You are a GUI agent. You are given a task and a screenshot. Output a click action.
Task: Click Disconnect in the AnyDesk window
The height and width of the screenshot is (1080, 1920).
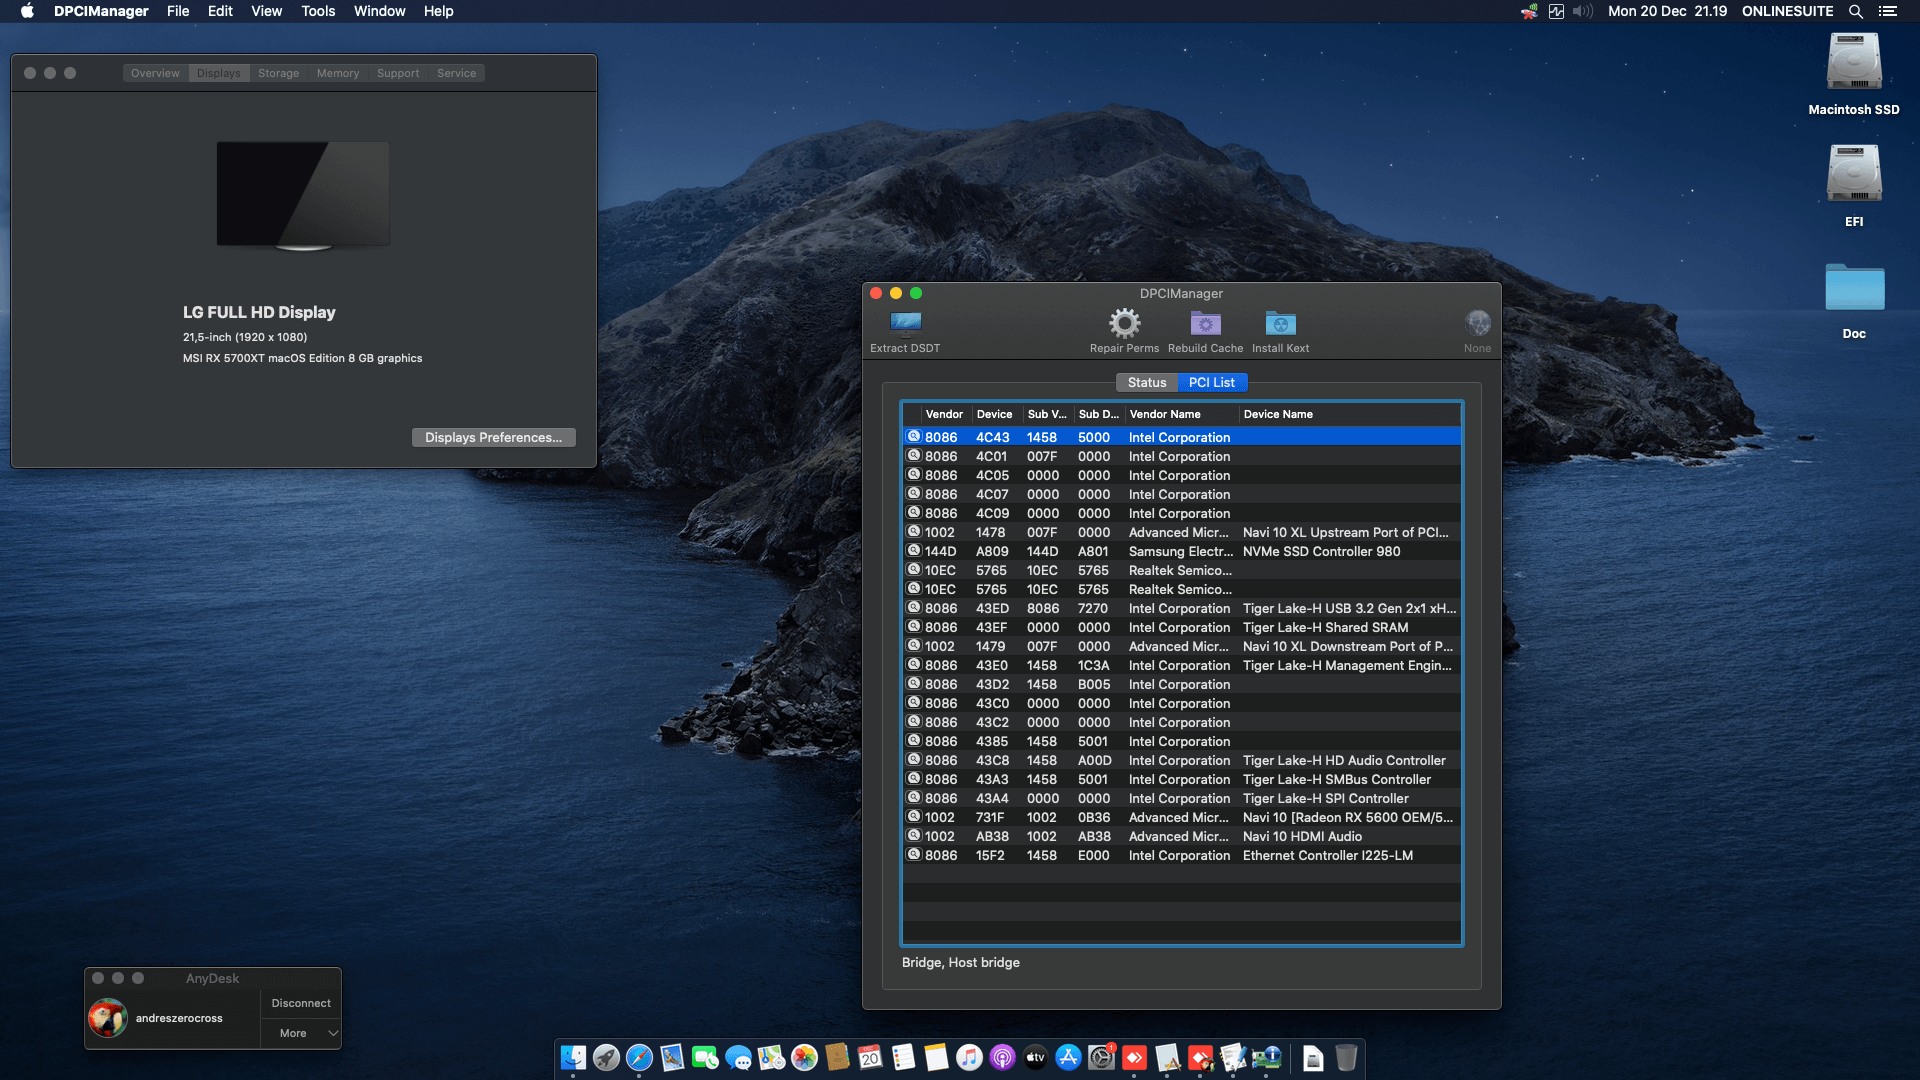tap(301, 1003)
